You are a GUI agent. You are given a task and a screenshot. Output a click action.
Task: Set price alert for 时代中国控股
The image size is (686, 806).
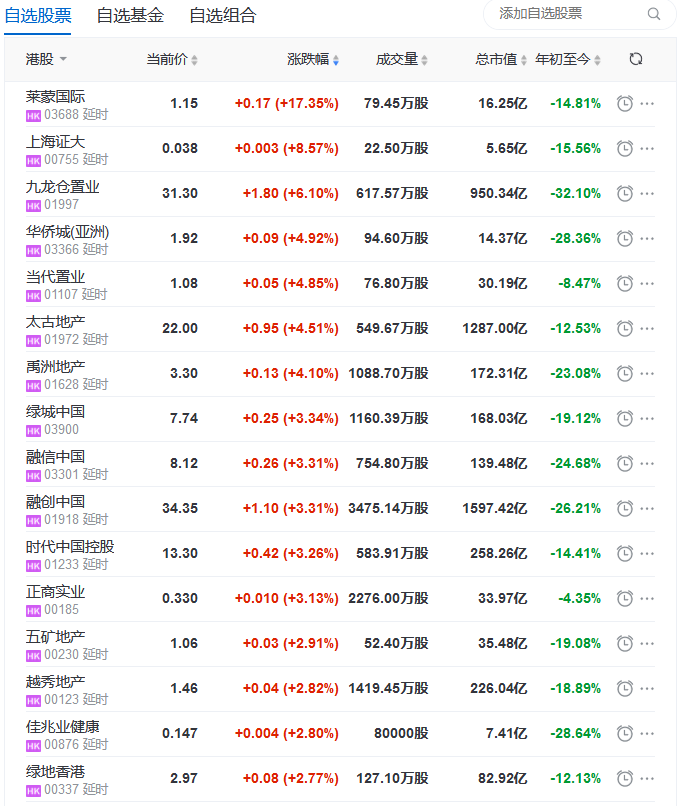coord(624,554)
